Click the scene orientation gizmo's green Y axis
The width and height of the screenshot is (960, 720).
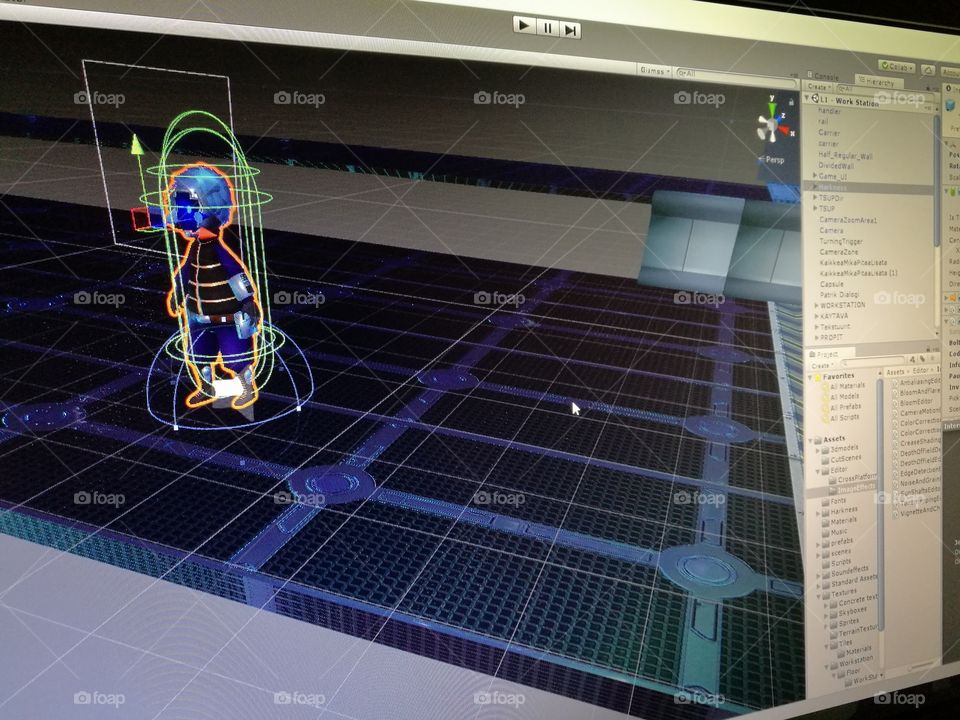tap(771, 108)
